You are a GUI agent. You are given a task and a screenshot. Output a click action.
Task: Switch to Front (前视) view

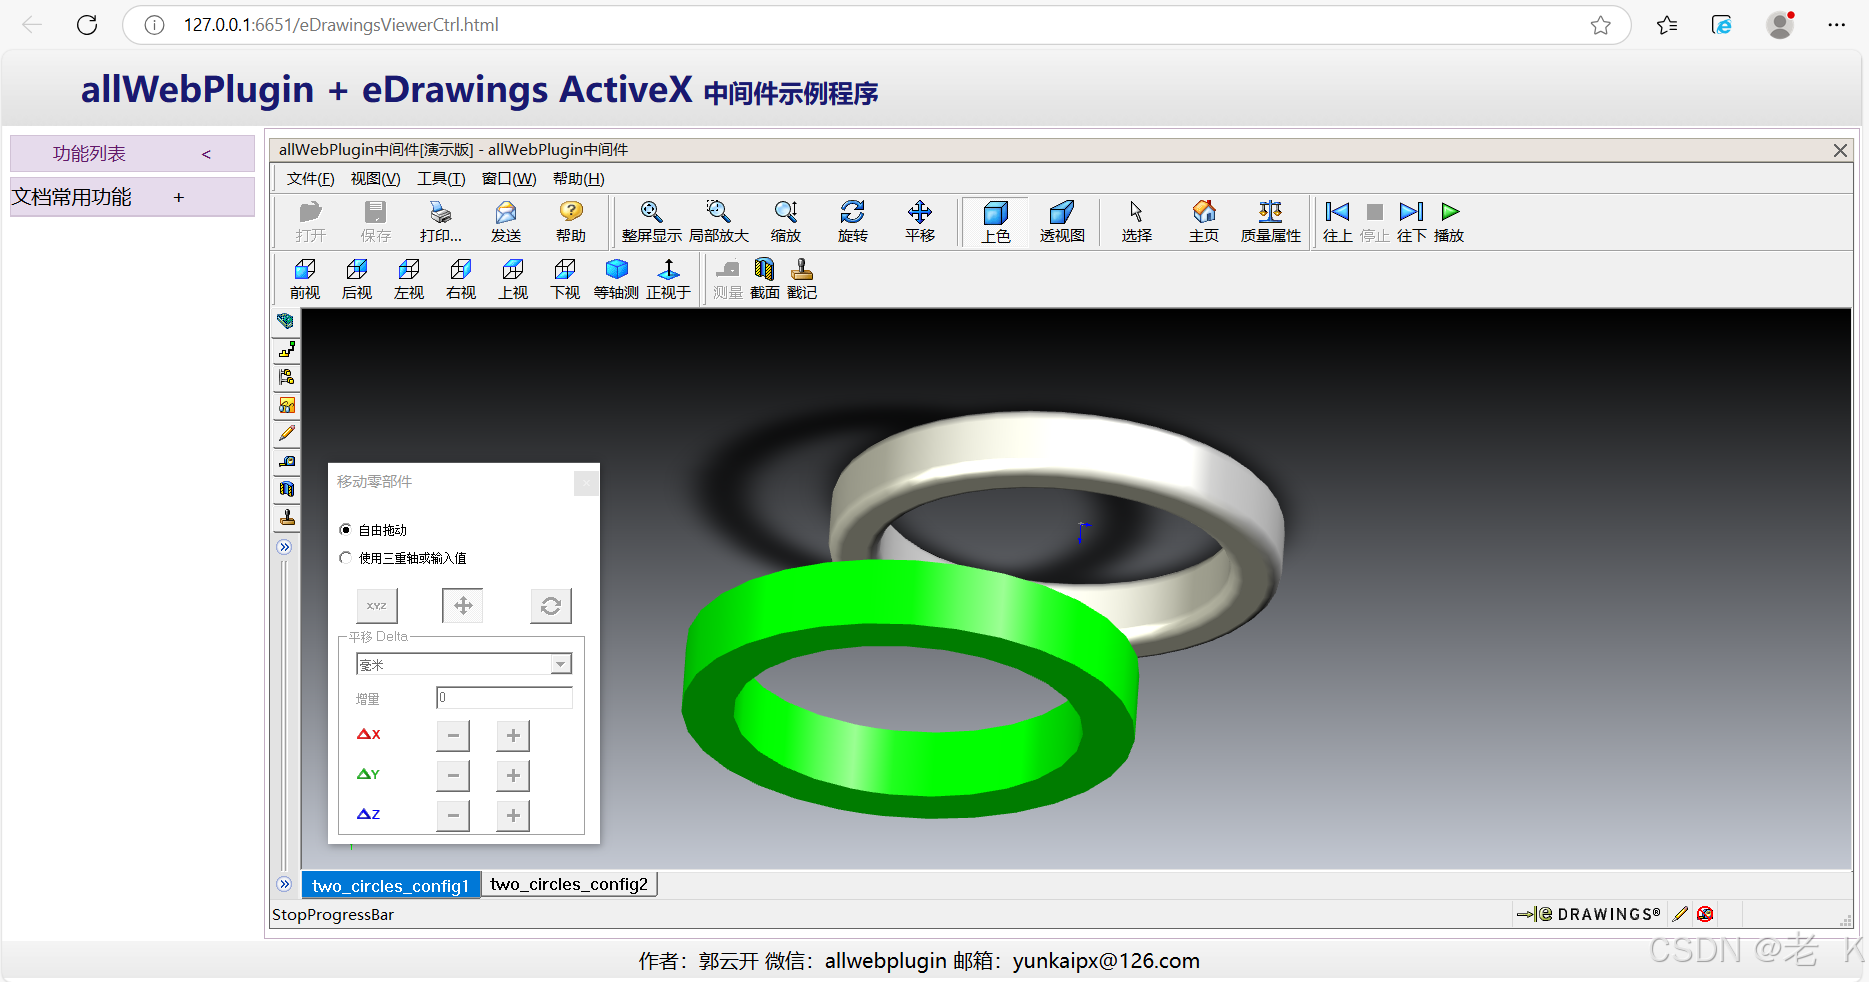(305, 278)
